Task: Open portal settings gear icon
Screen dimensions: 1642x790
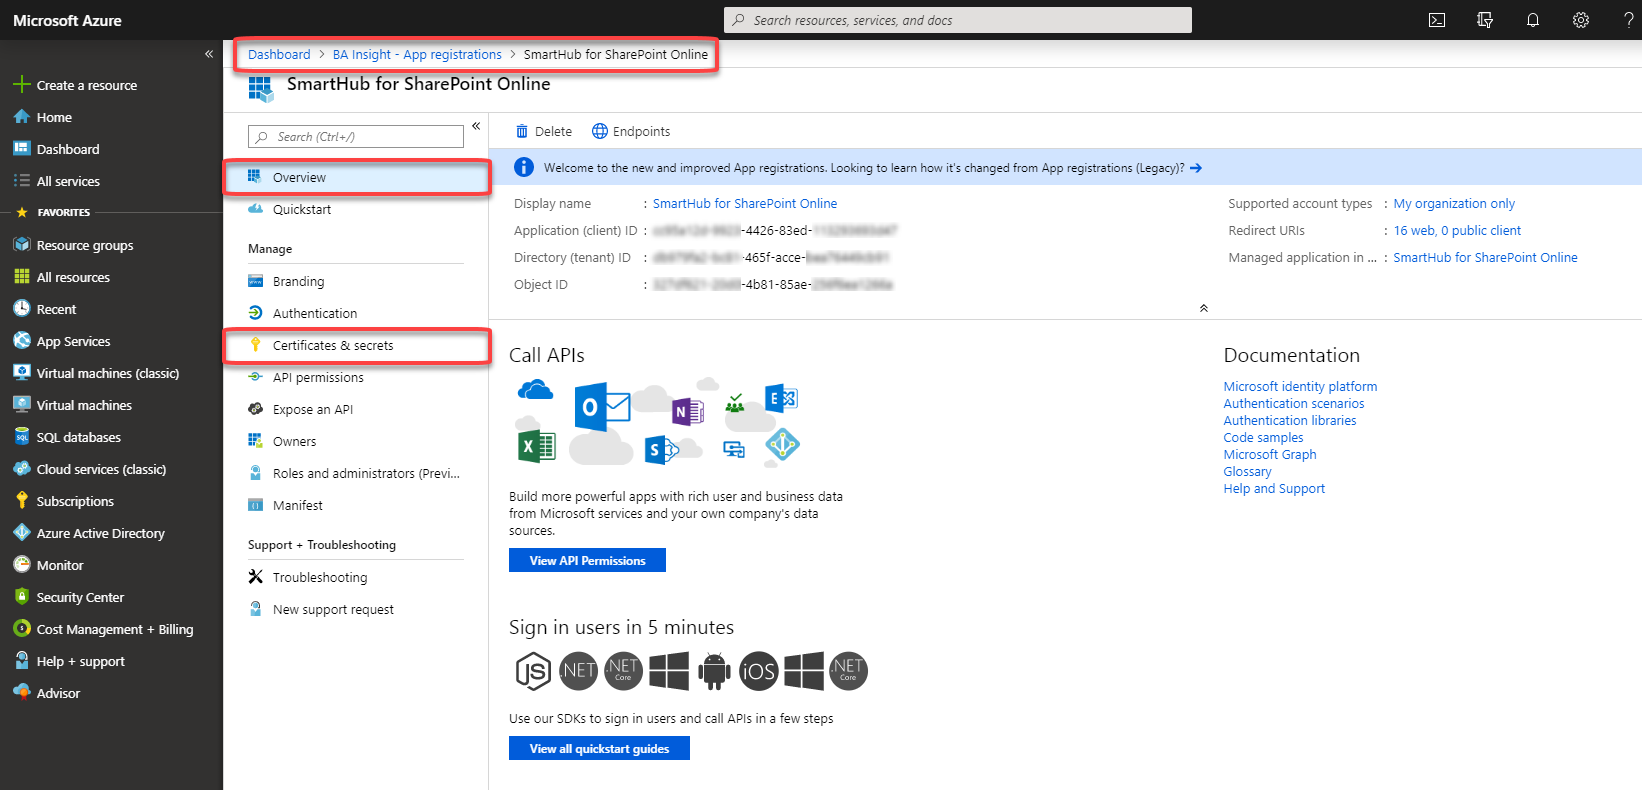Action: [x=1580, y=20]
